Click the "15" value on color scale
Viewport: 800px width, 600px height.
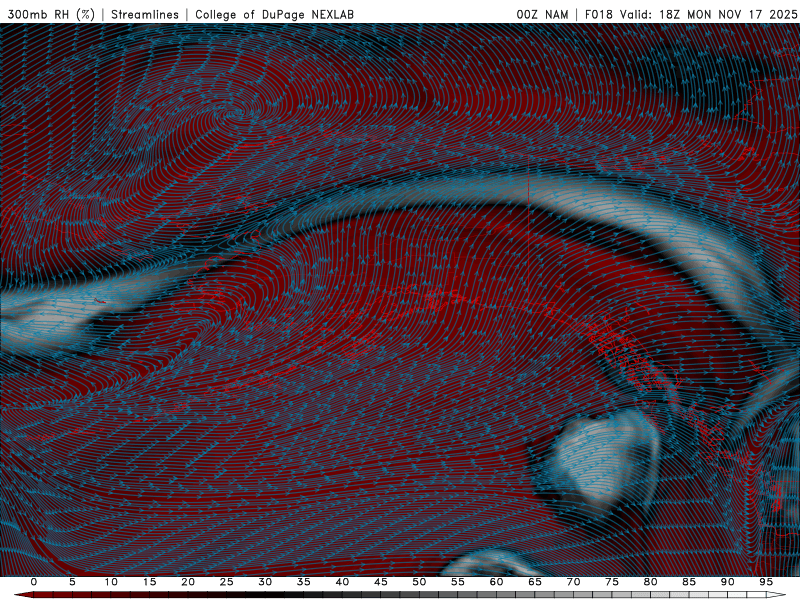click(x=149, y=582)
